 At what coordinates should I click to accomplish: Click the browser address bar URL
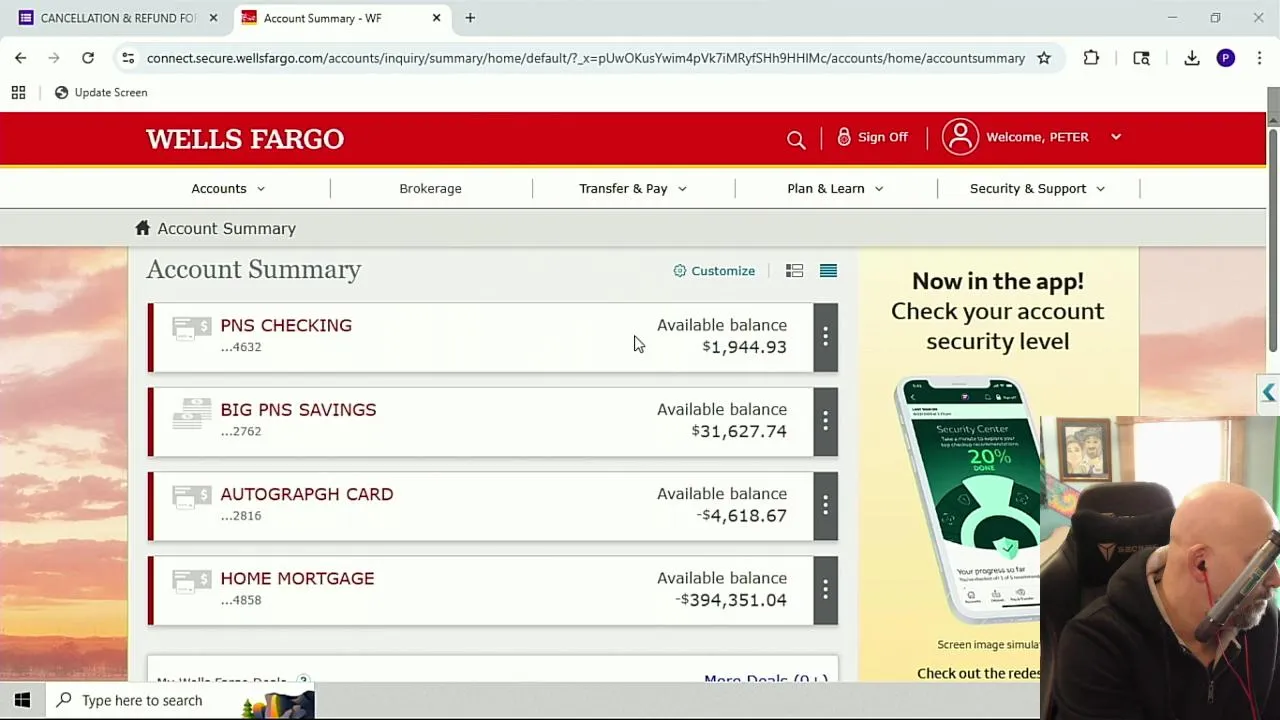coord(586,58)
